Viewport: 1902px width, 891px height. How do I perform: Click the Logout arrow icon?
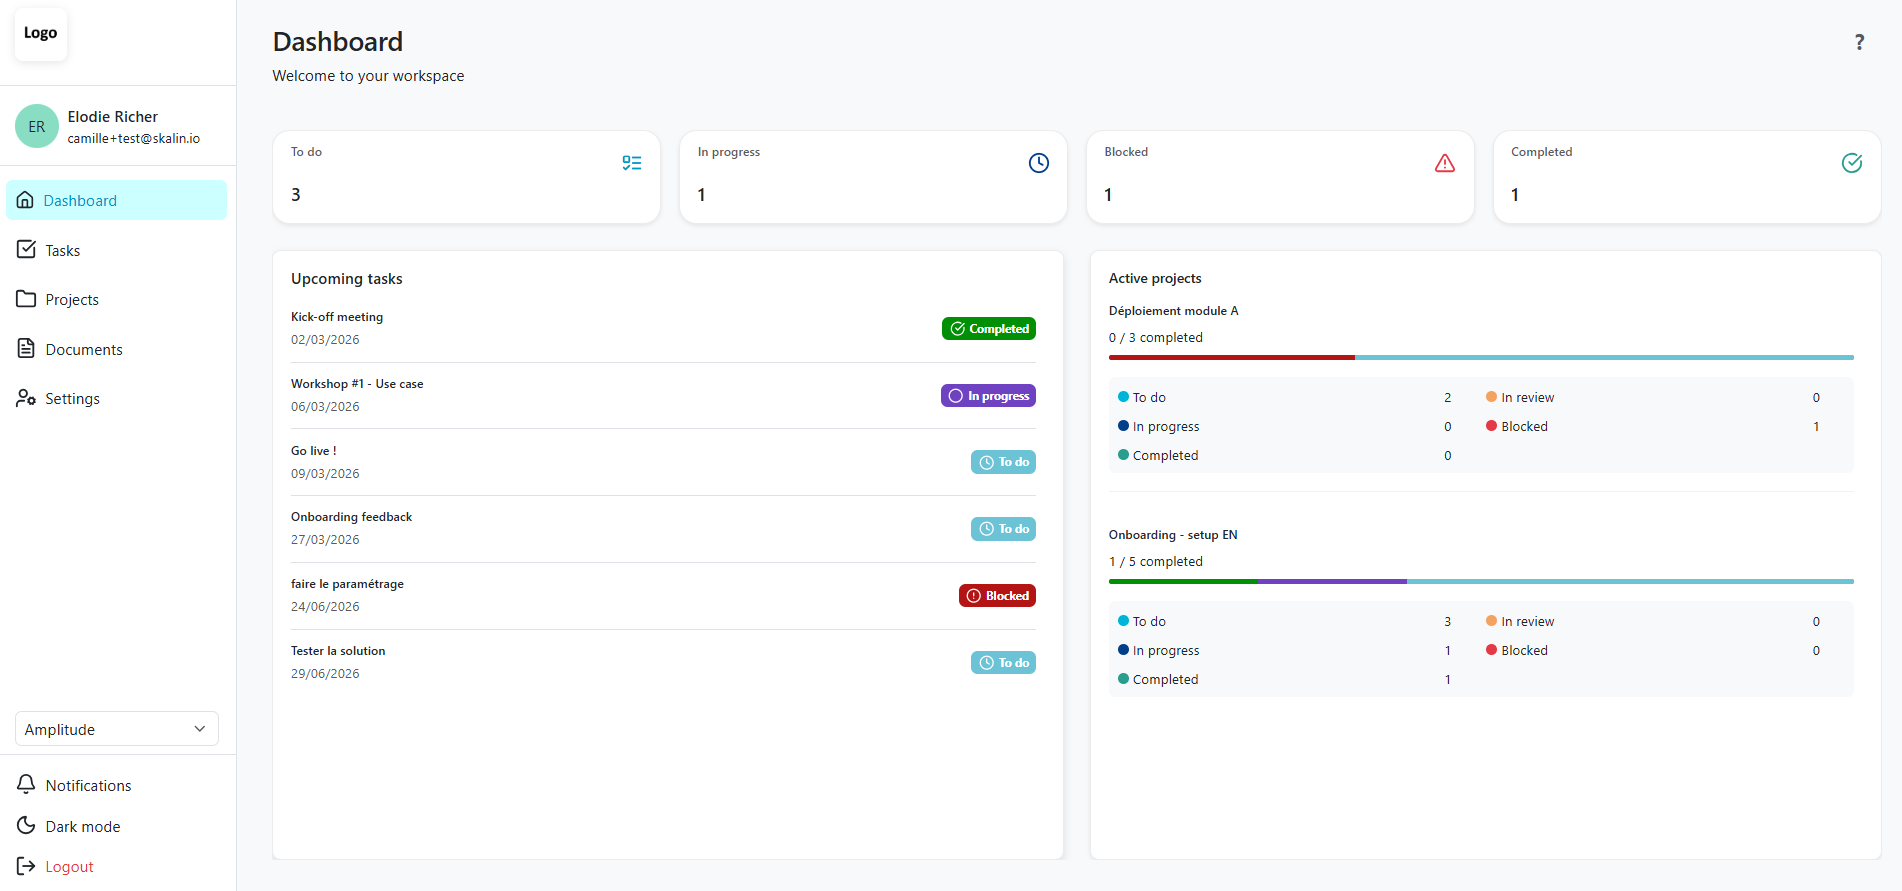(x=26, y=866)
